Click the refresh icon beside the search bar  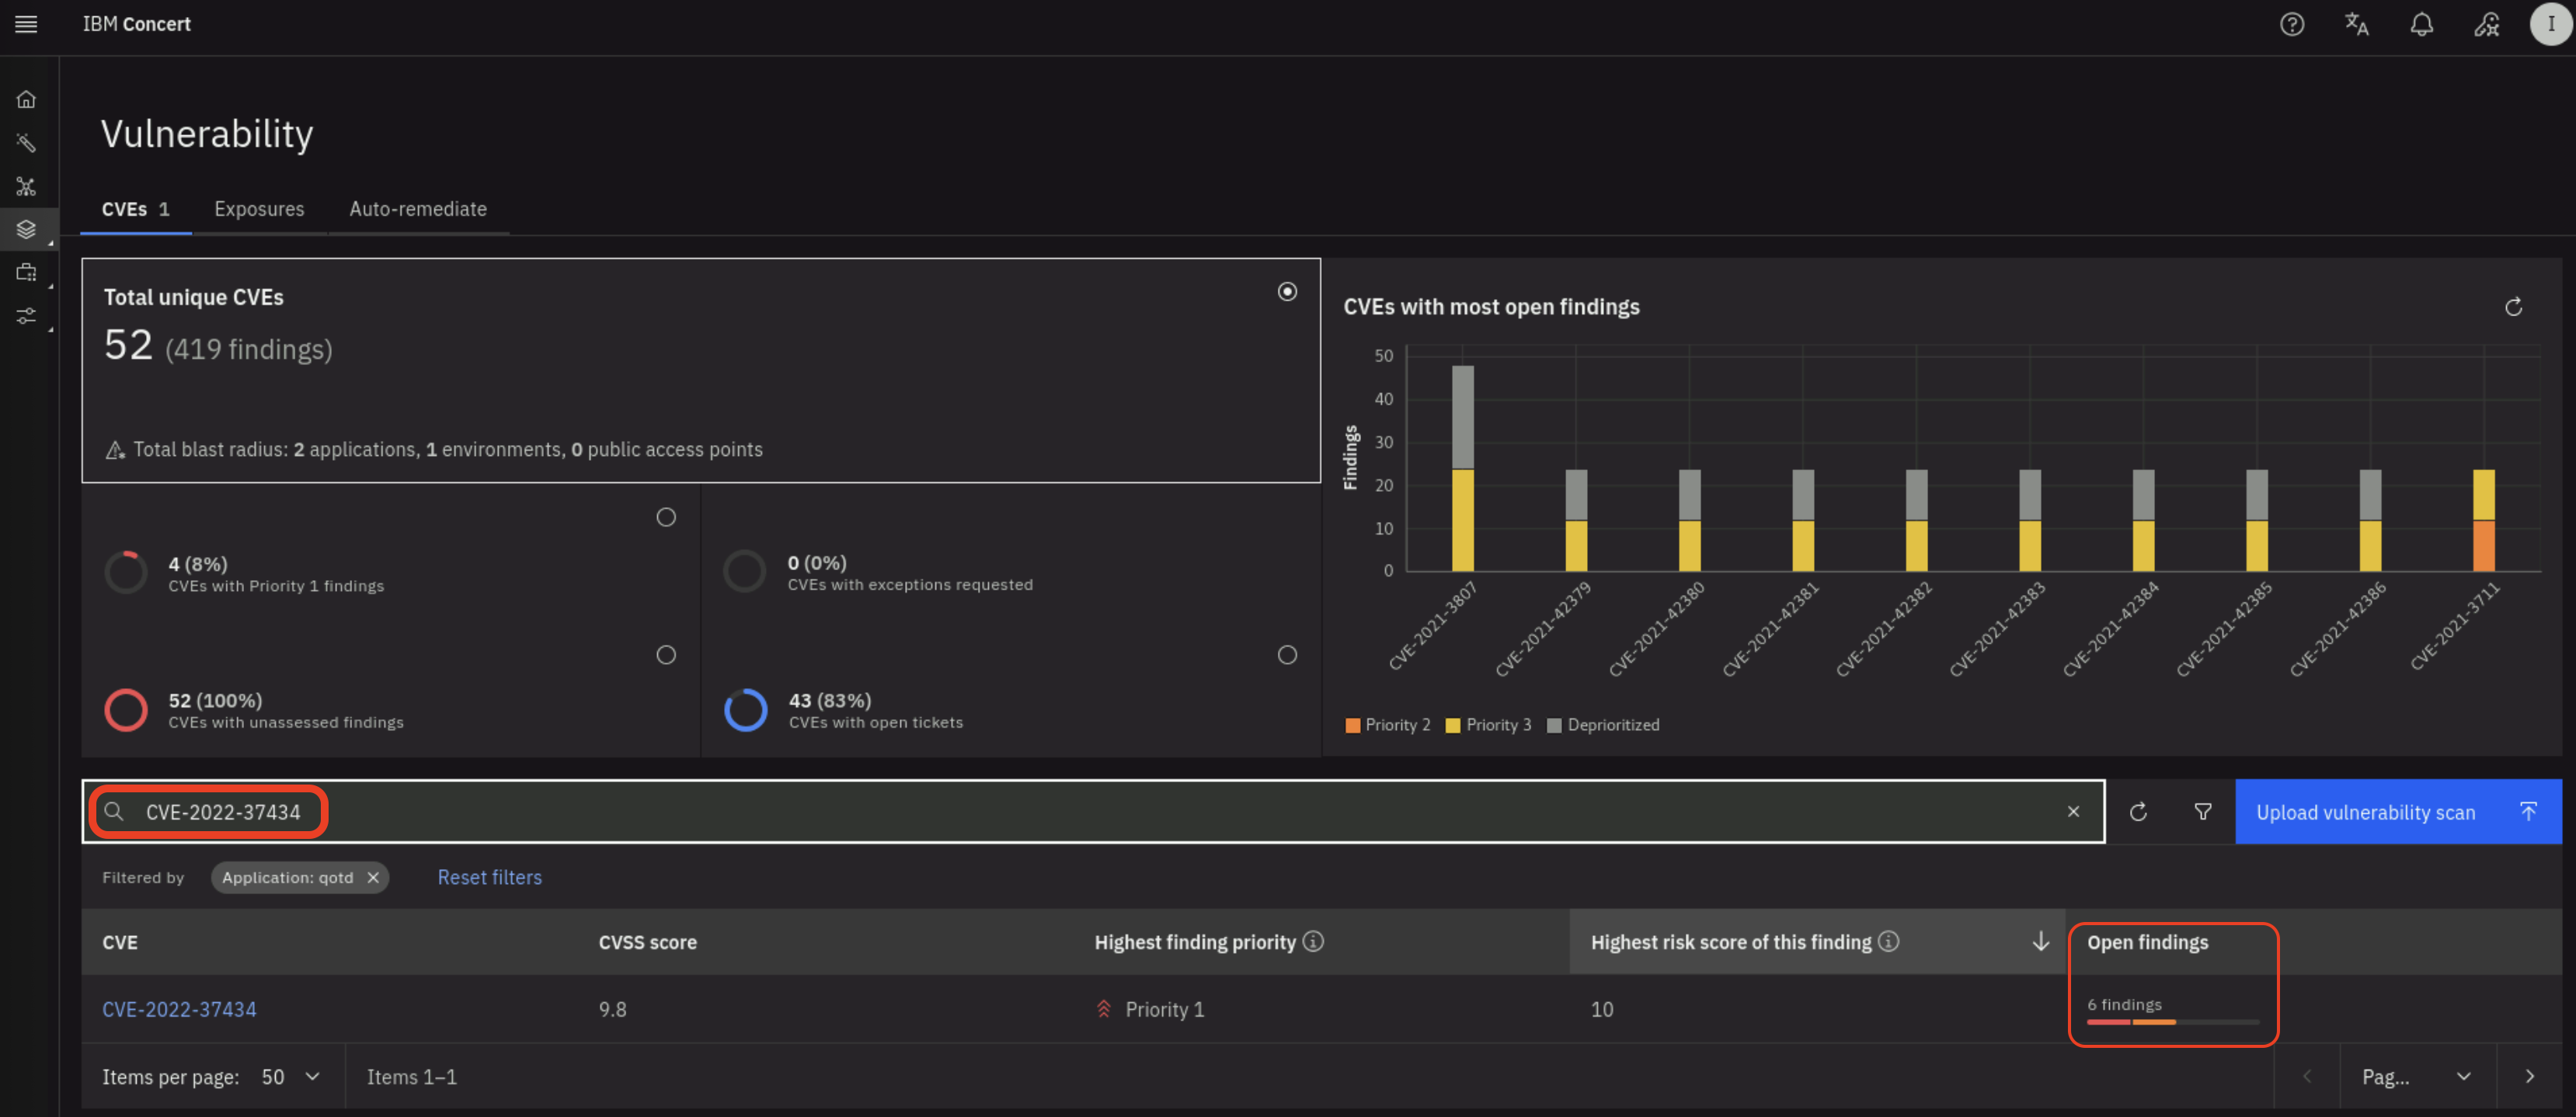coord(2138,812)
